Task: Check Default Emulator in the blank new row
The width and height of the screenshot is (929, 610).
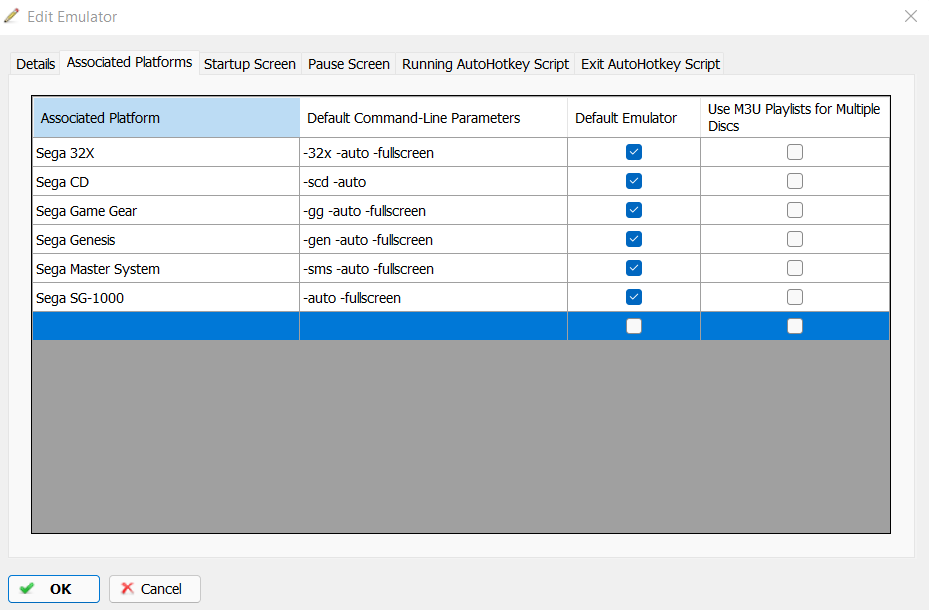Action: (x=634, y=326)
